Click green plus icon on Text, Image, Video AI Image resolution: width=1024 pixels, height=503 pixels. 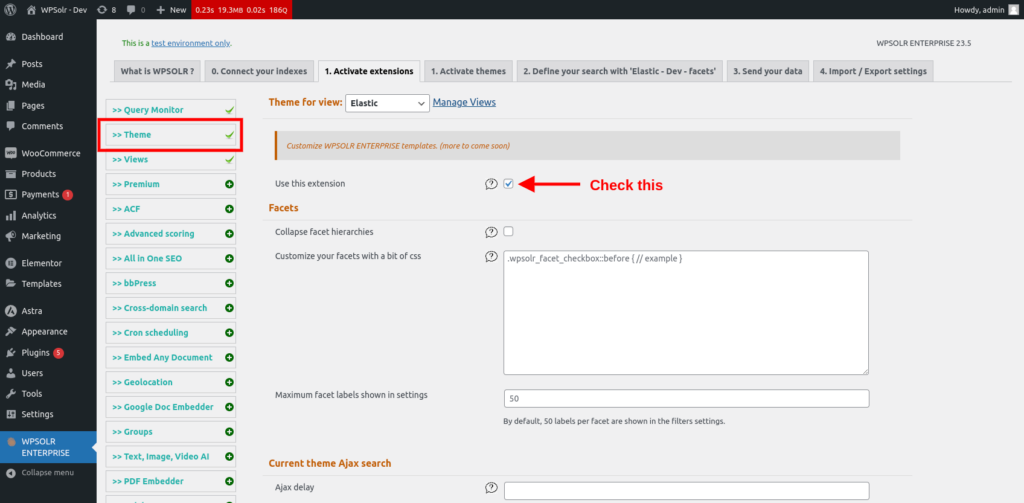[229, 457]
